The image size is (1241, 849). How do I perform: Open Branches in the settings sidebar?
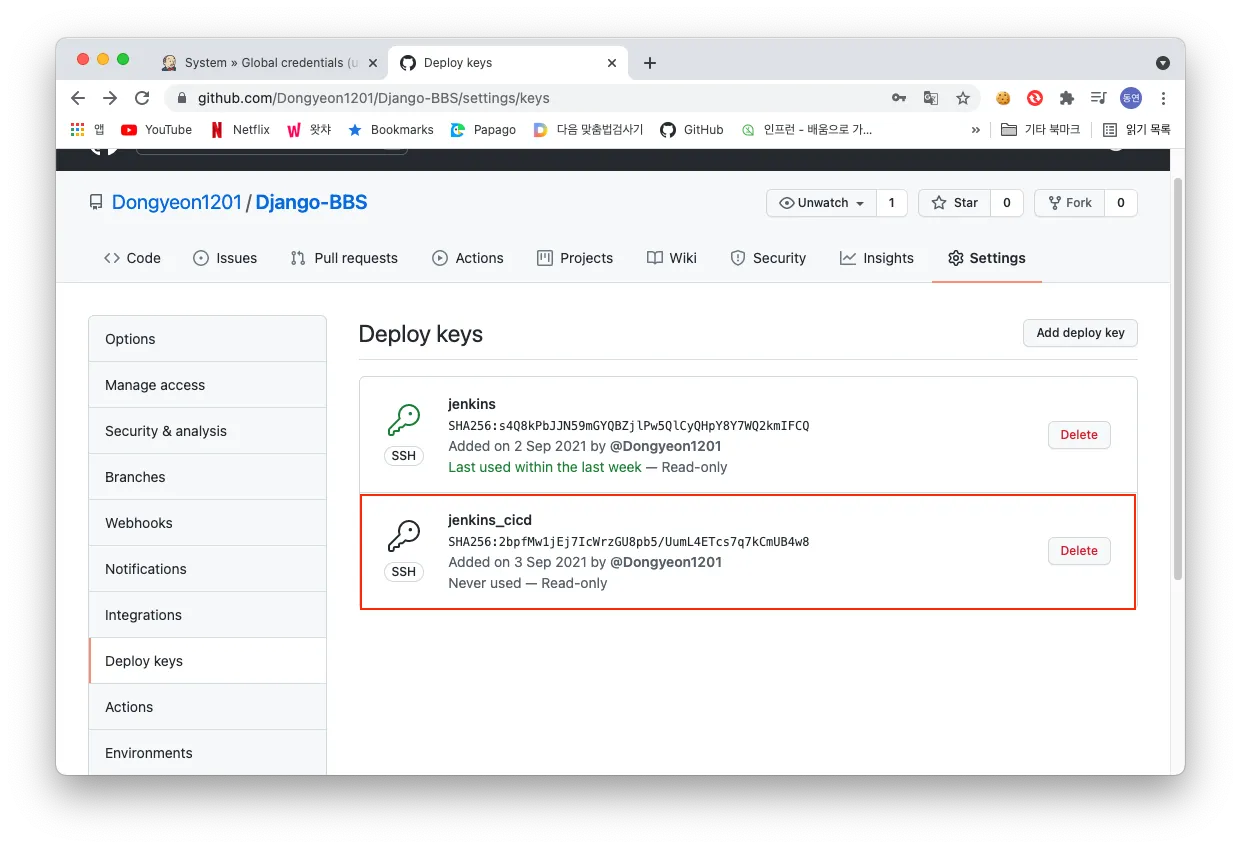(208, 477)
